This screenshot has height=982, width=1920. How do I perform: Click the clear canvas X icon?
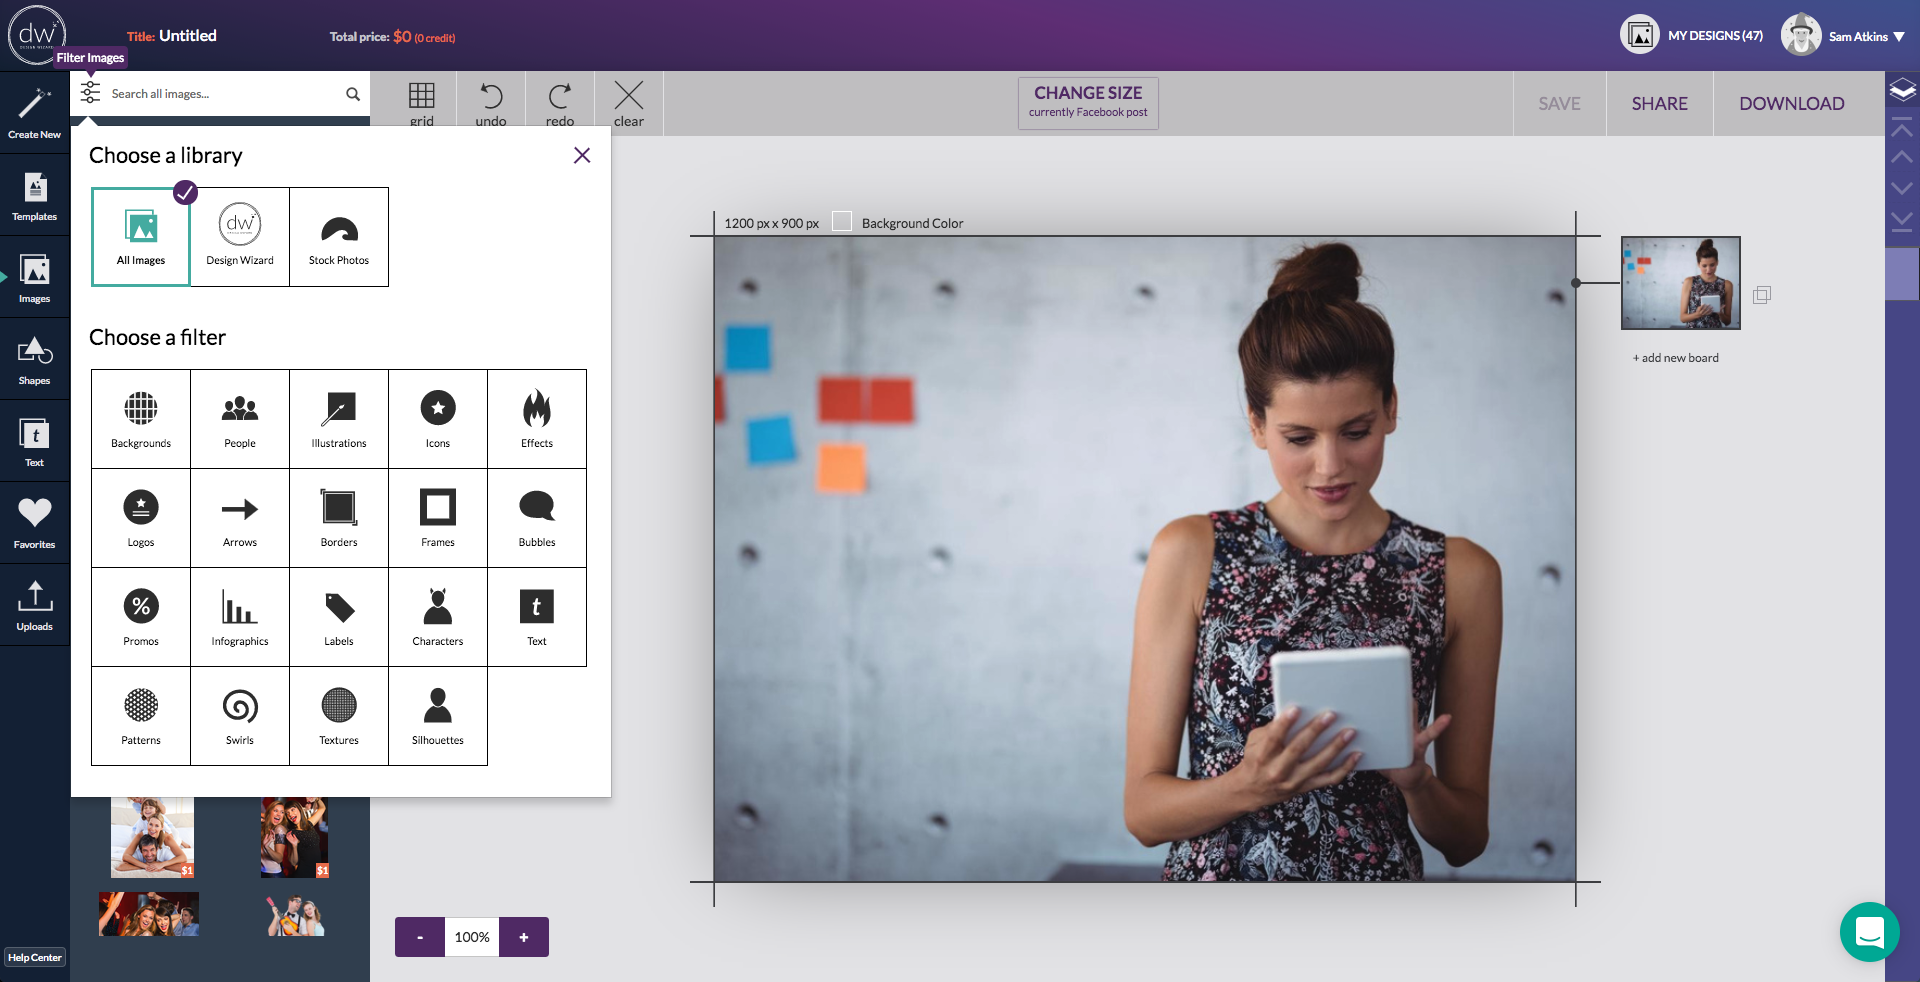click(x=629, y=103)
